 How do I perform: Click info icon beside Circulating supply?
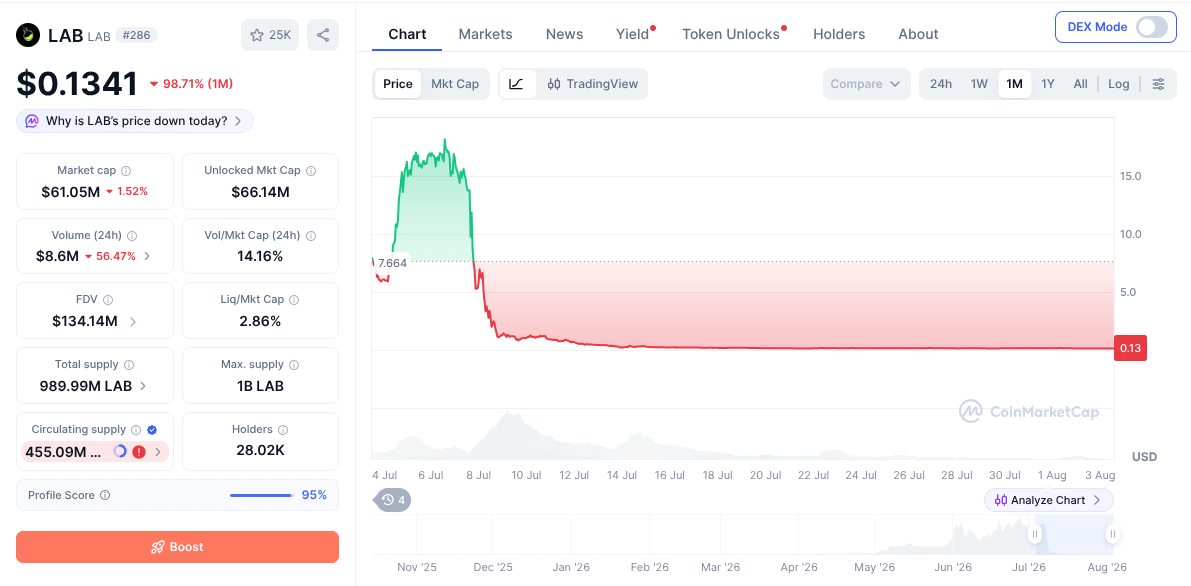pyautogui.click(x=136, y=430)
